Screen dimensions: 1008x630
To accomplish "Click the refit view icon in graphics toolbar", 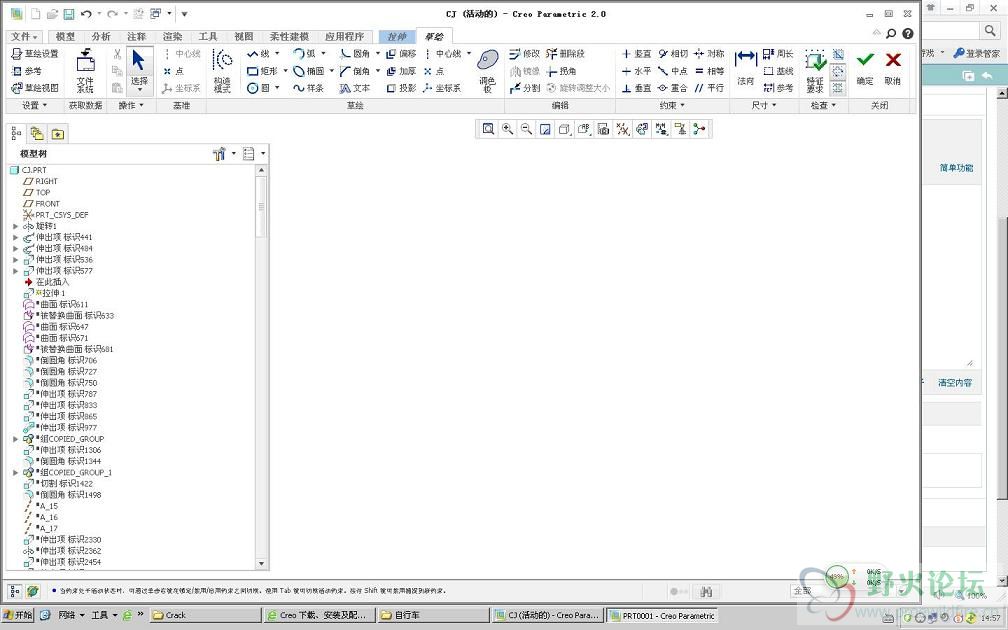I will point(489,129).
